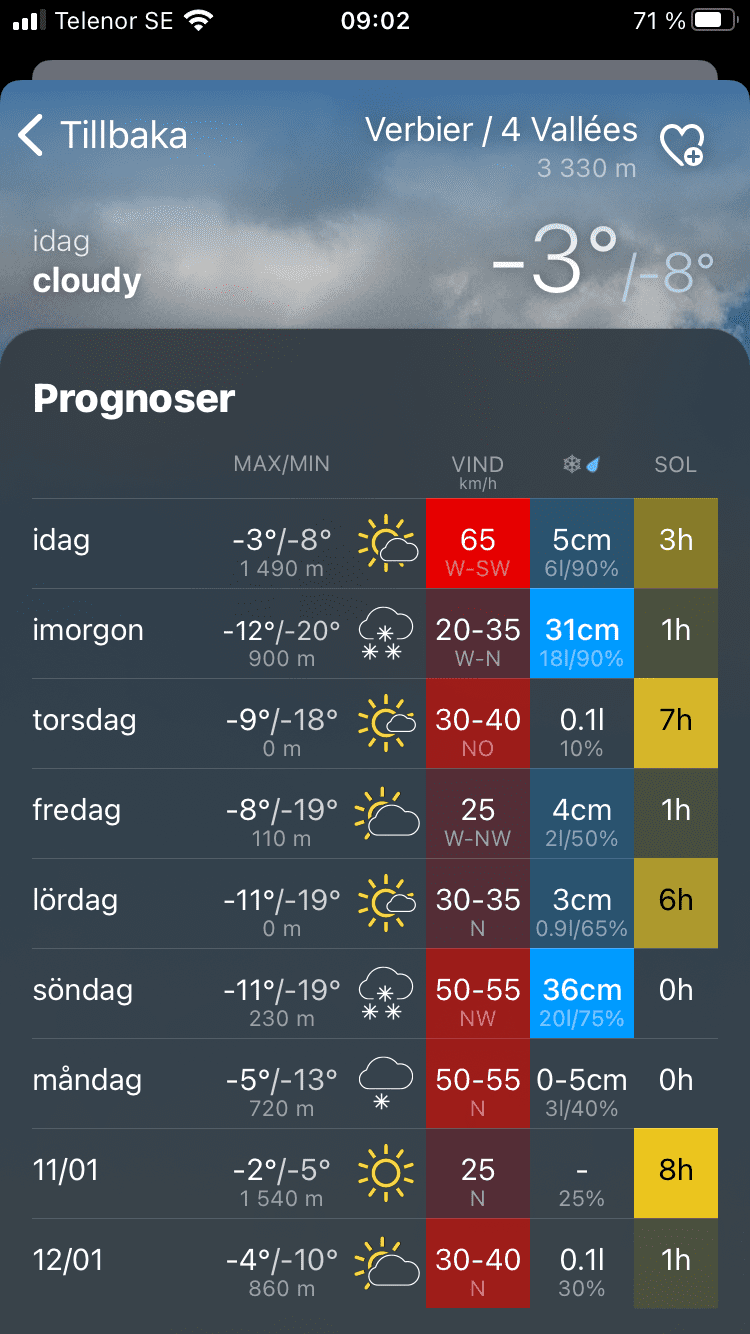The height and width of the screenshot is (1334, 750).
Task: Select the yellow 8h sunshine cell
Action: (676, 1172)
